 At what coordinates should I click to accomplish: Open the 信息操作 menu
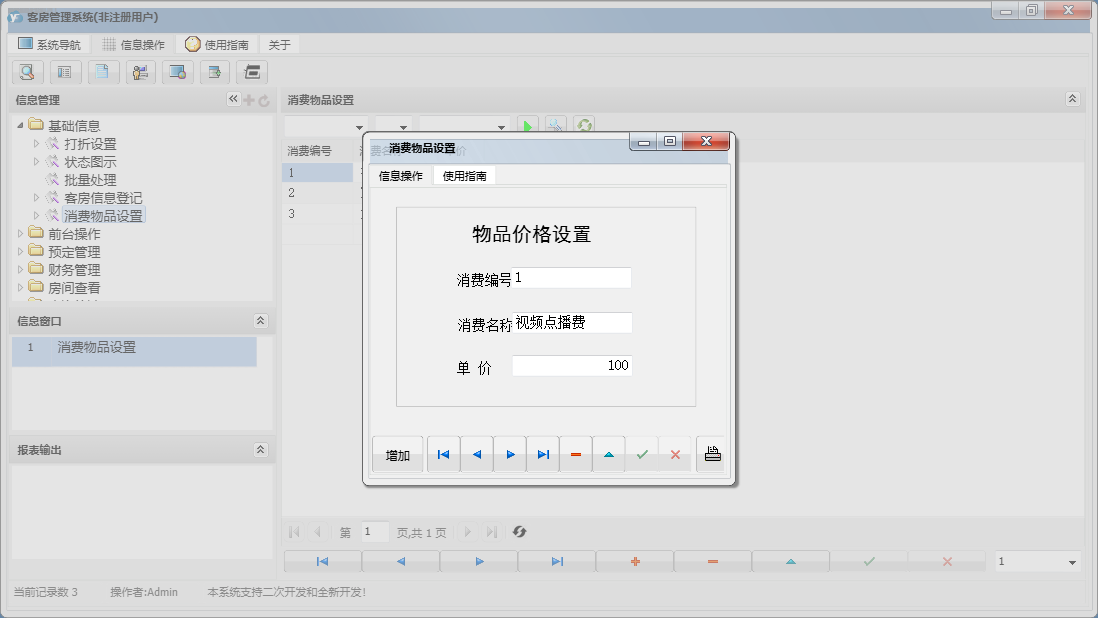click(x=143, y=44)
